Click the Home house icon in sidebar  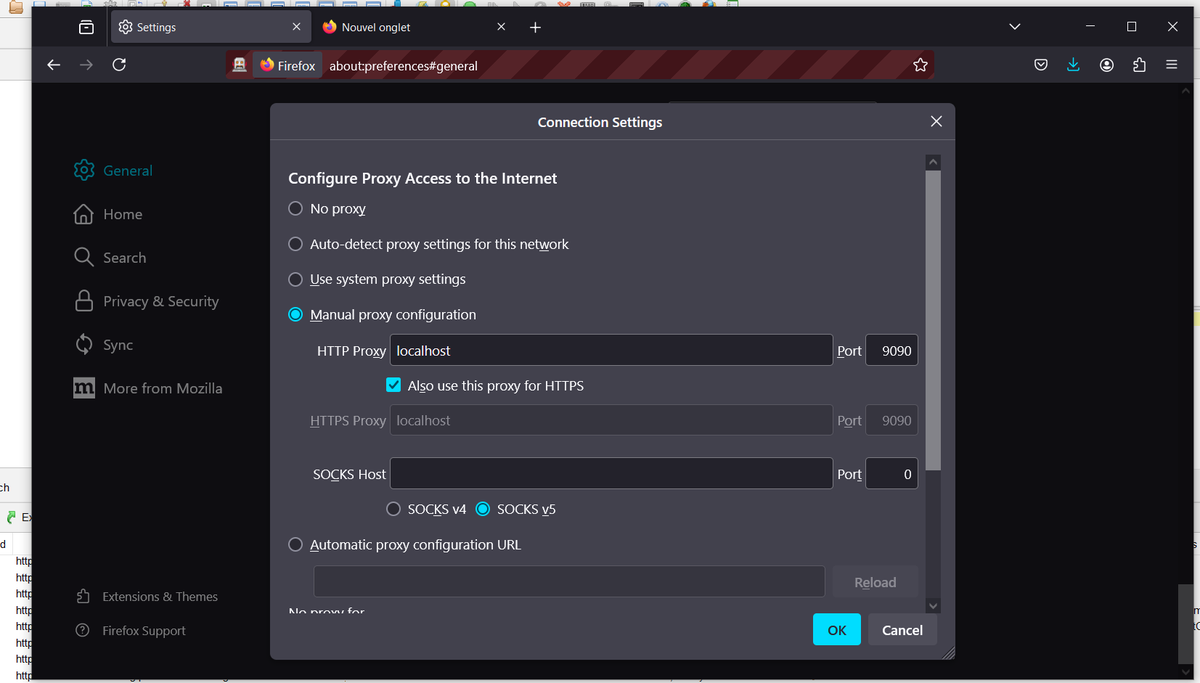click(x=84, y=214)
